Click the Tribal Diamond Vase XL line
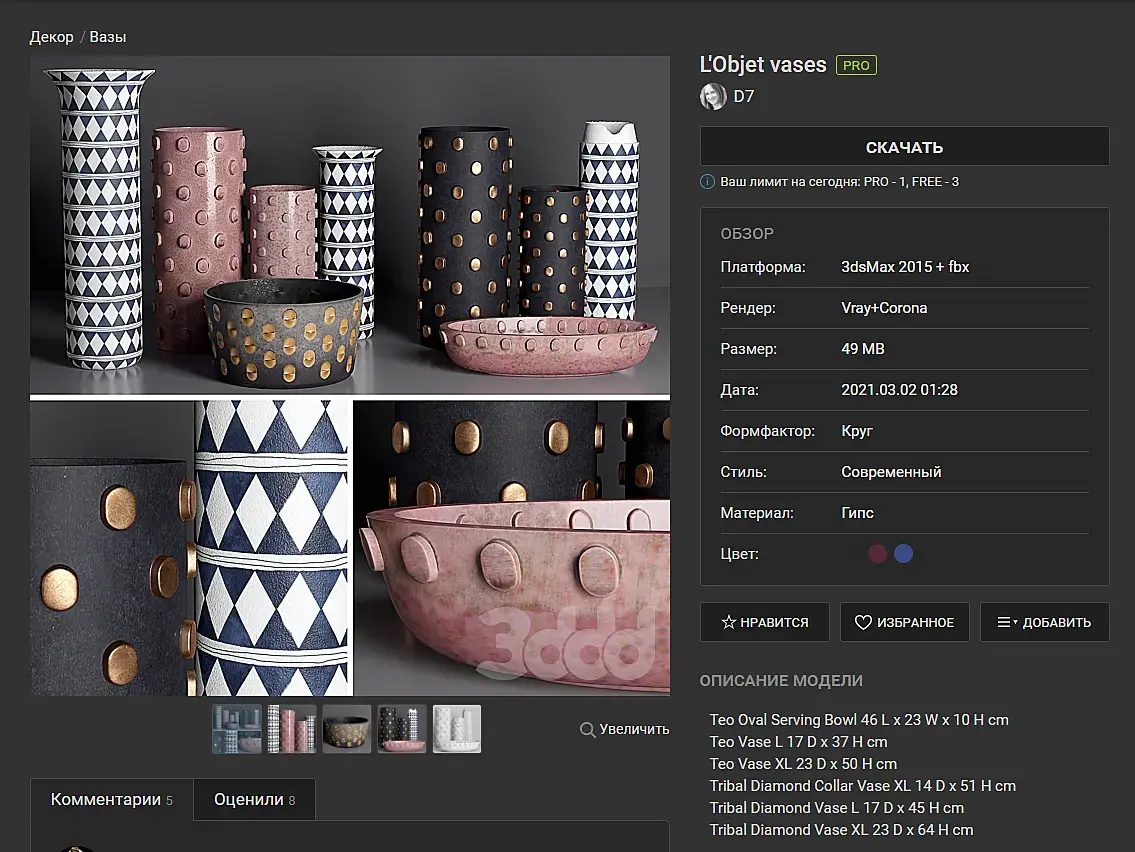The width and height of the screenshot is (1135, 852). click(x=841, y=830)
